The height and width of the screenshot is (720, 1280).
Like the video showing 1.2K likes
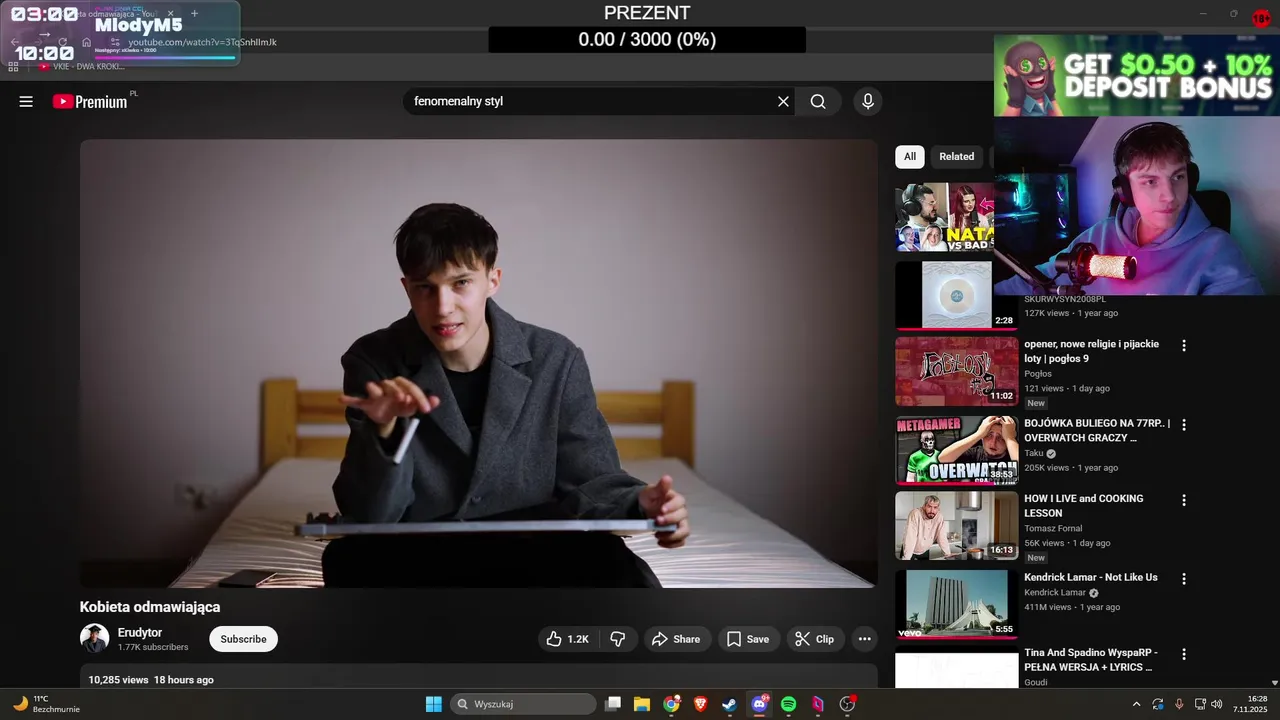coord(567,639)
